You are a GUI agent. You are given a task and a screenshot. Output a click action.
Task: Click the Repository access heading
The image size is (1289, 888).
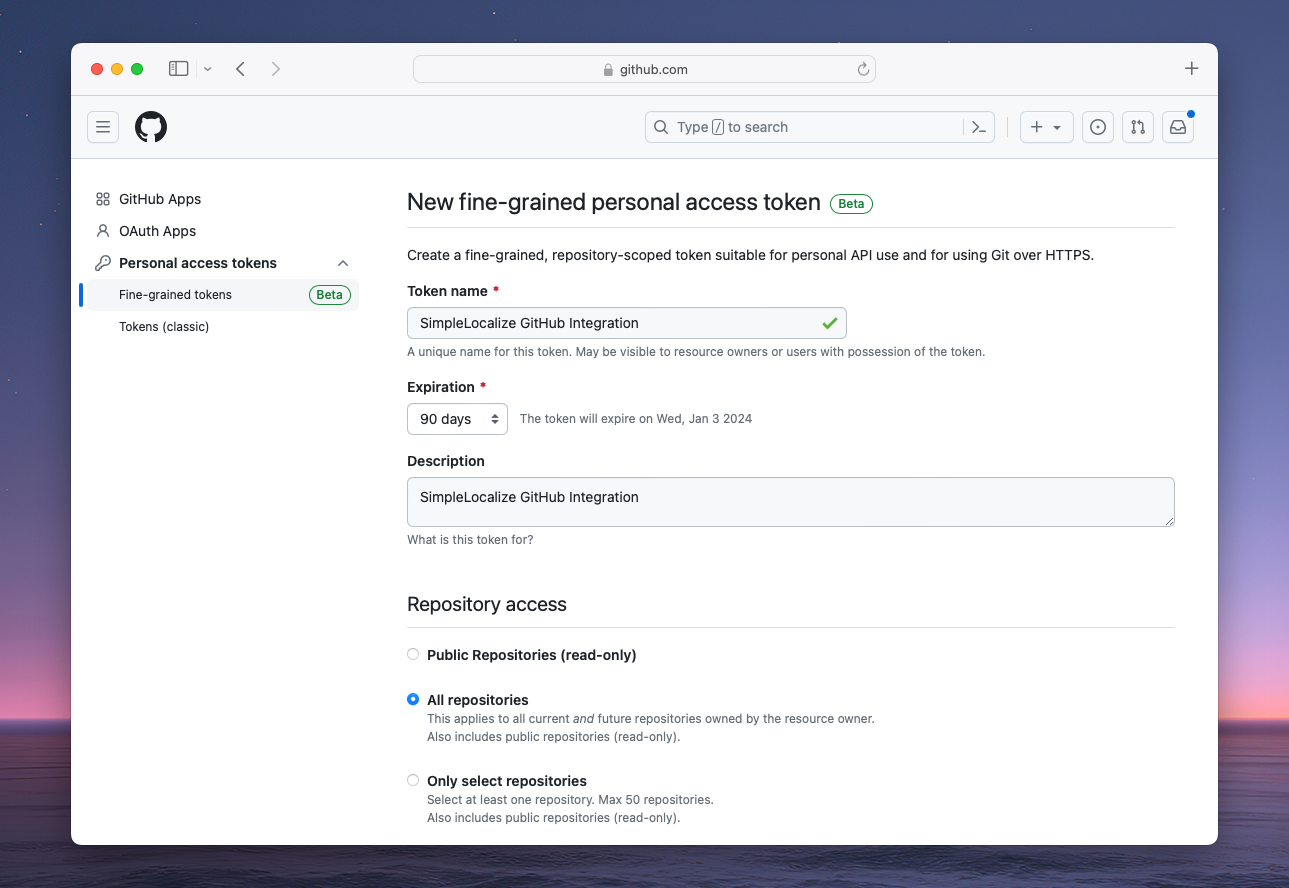point(487,604)
